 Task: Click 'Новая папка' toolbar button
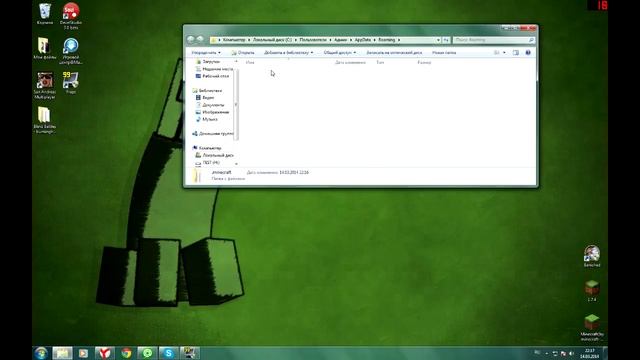(x=444, y=53)
